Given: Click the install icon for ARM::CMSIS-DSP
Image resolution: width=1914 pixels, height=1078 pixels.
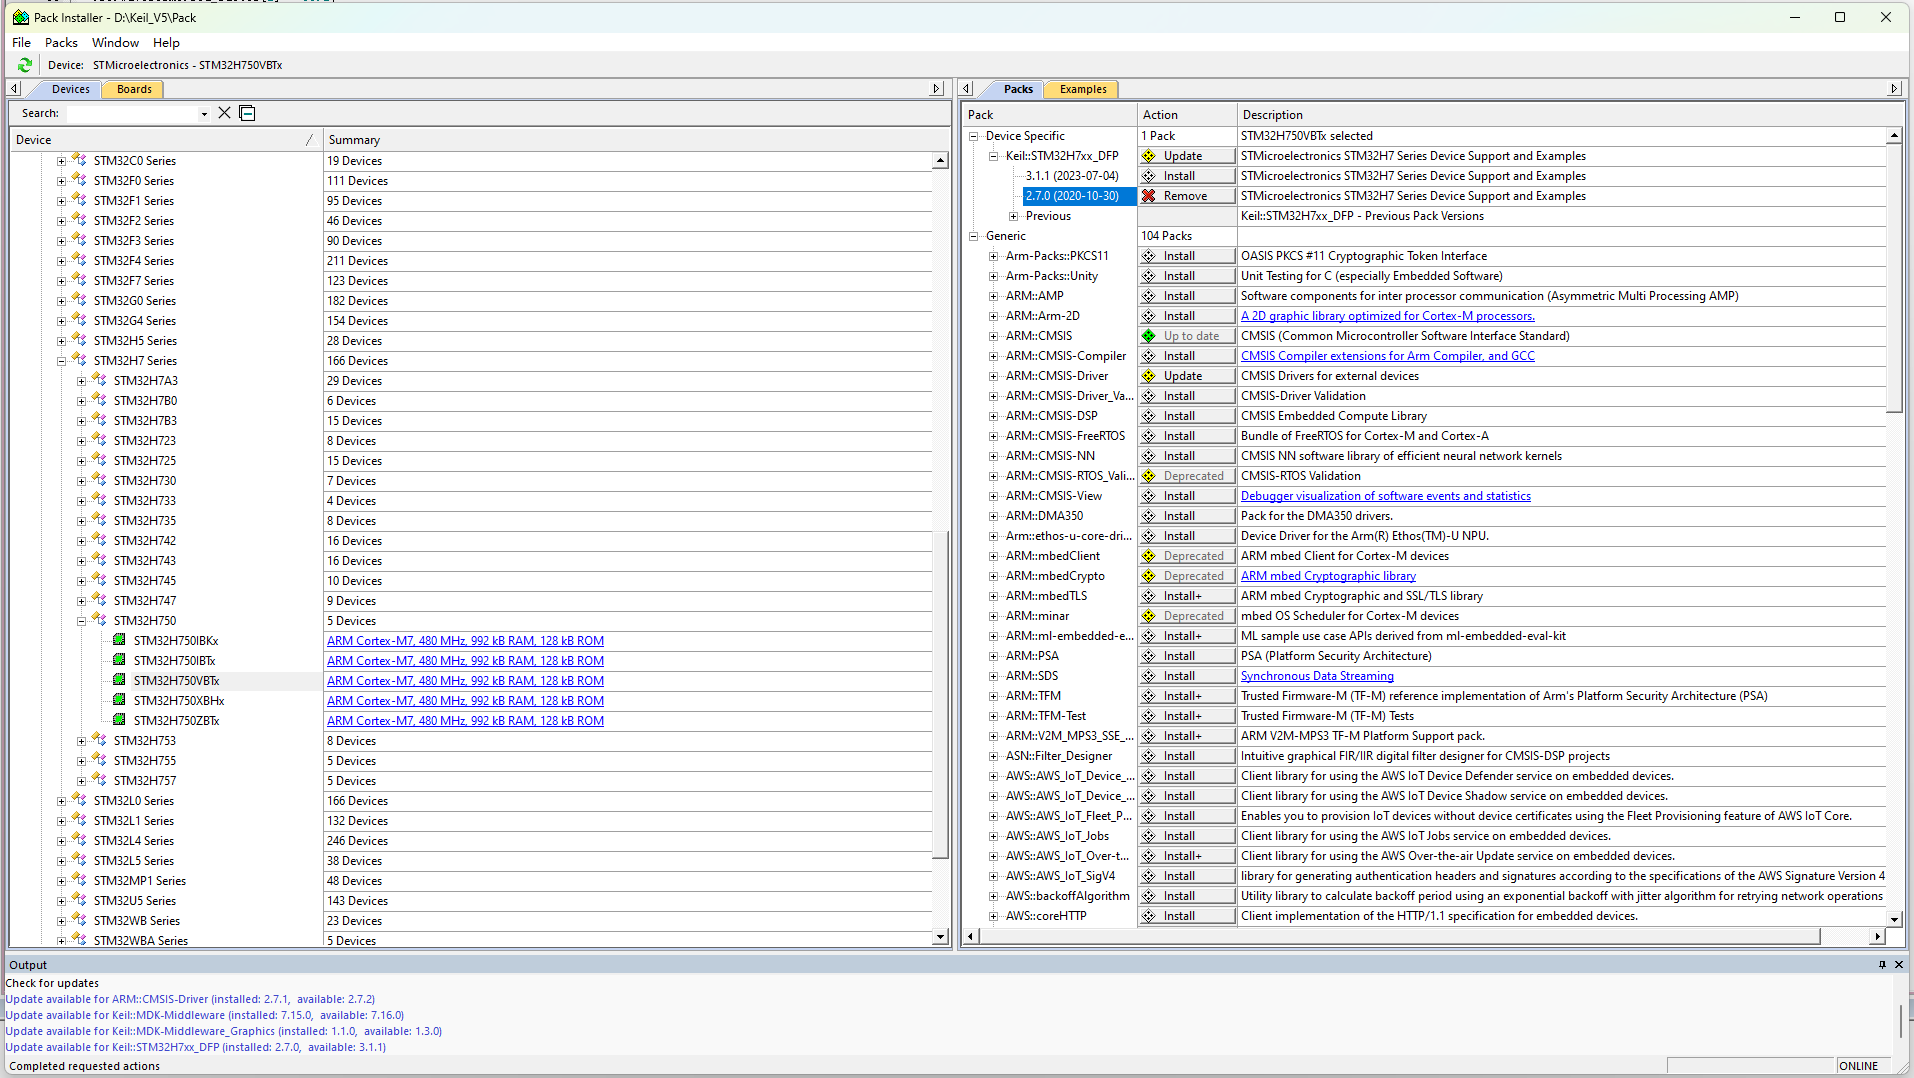Looking at the screenshot, I should (x=1150, y=416).
